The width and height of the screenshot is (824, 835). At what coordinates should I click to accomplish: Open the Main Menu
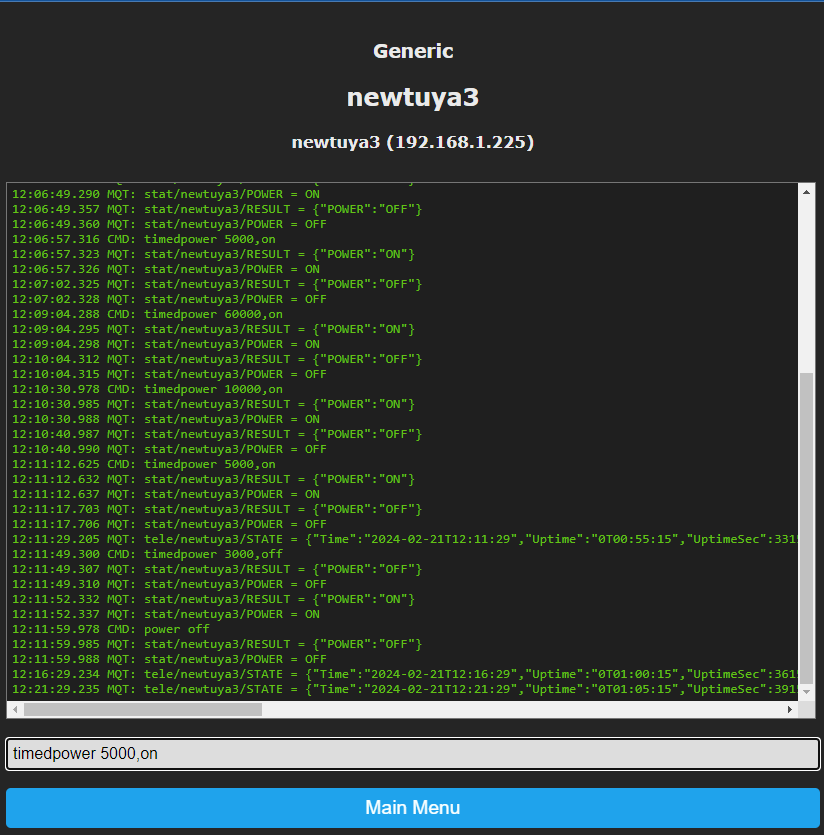[x=412, y=807]
